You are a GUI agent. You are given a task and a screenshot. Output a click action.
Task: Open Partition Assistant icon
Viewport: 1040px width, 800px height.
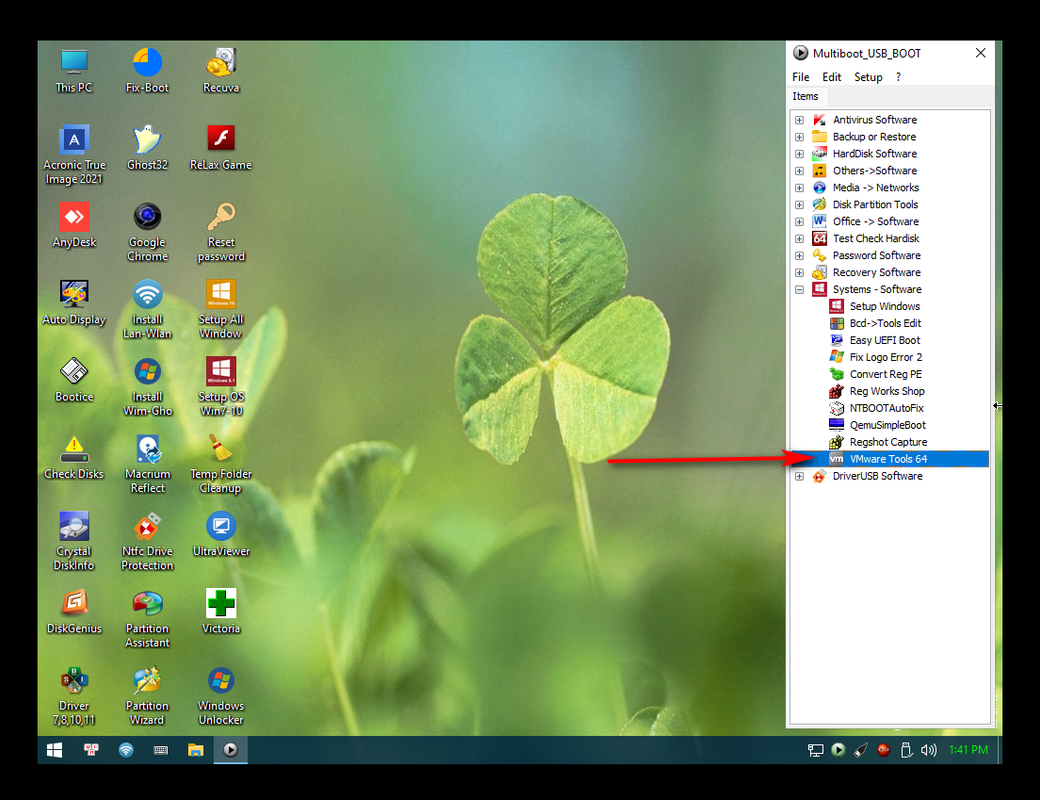coord(147,618)
